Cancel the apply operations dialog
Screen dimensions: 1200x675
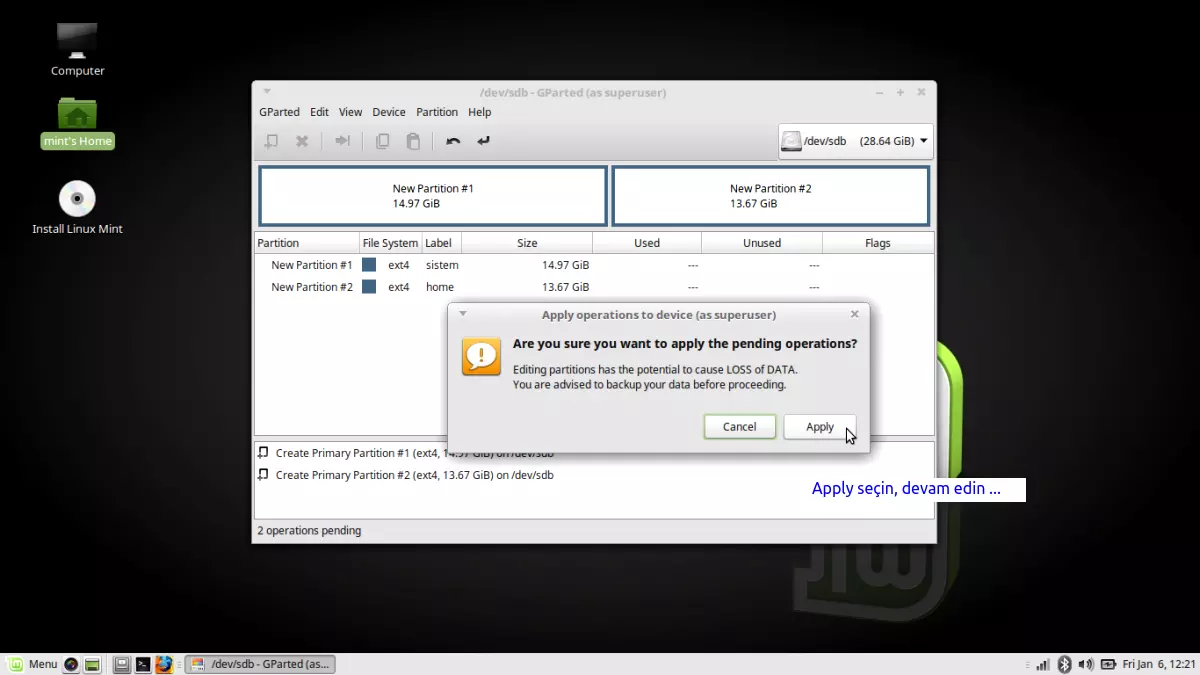739,426
